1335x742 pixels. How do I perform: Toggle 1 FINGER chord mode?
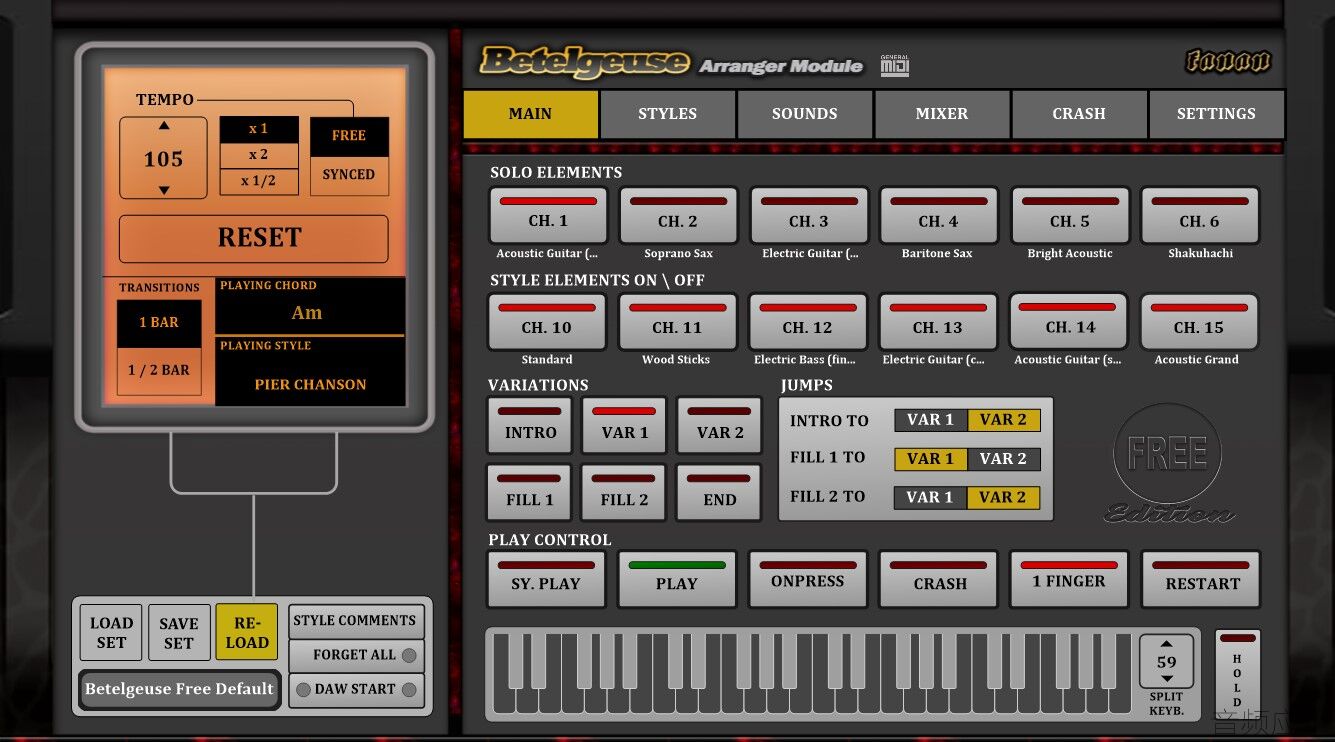[x=1069, y=579]
